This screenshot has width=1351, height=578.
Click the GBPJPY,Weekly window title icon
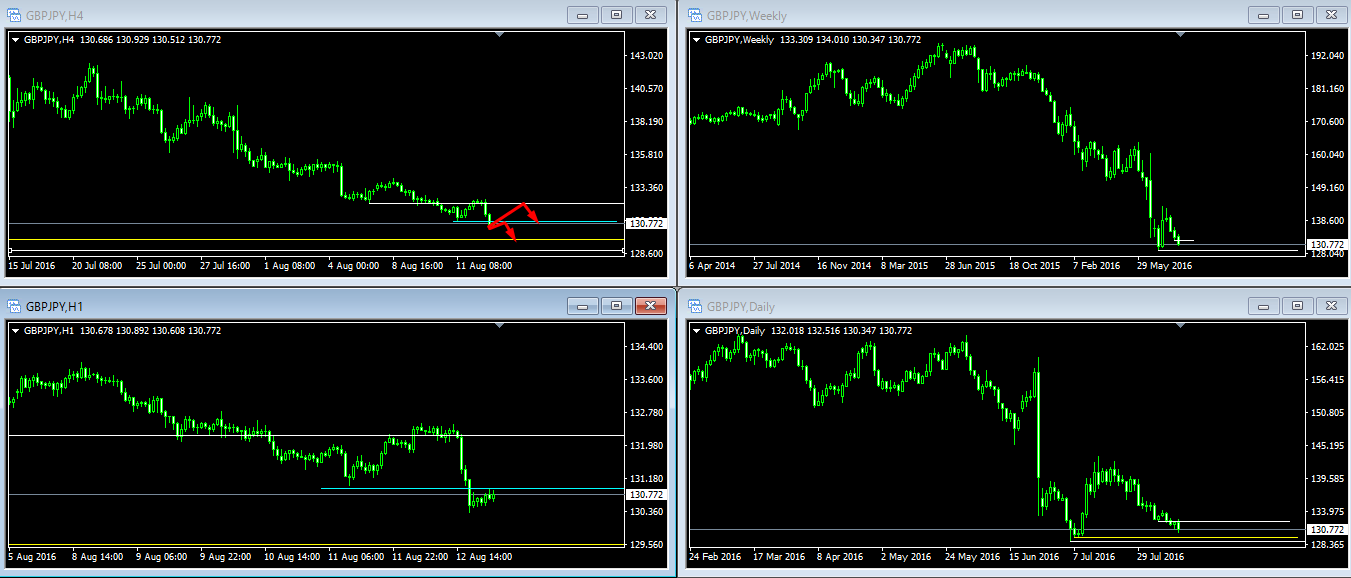click(x=694, y=15)
